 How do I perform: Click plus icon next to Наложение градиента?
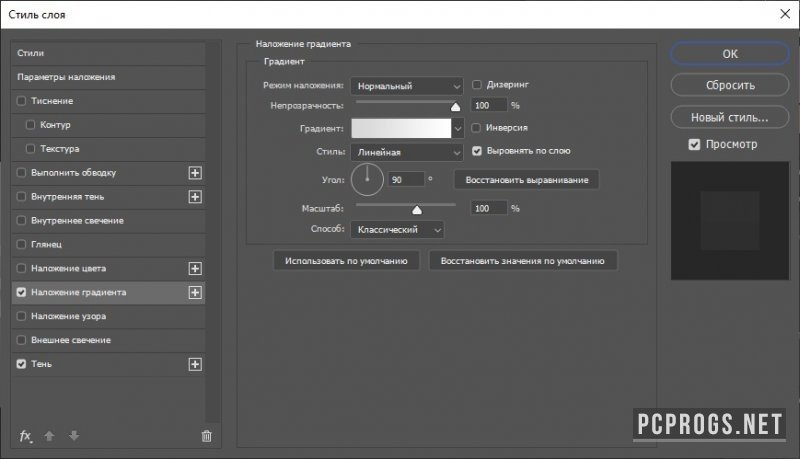(x=195, y=292)
